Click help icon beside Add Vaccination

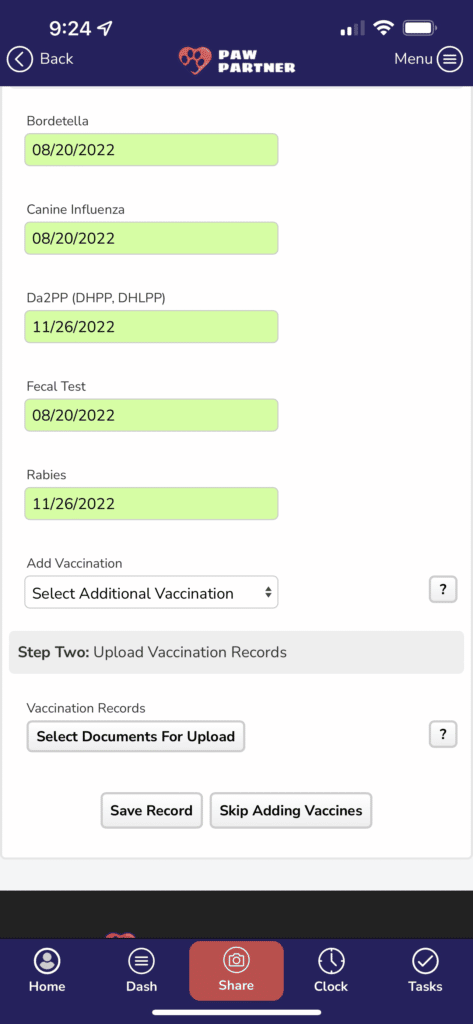(x=443, y=590)
